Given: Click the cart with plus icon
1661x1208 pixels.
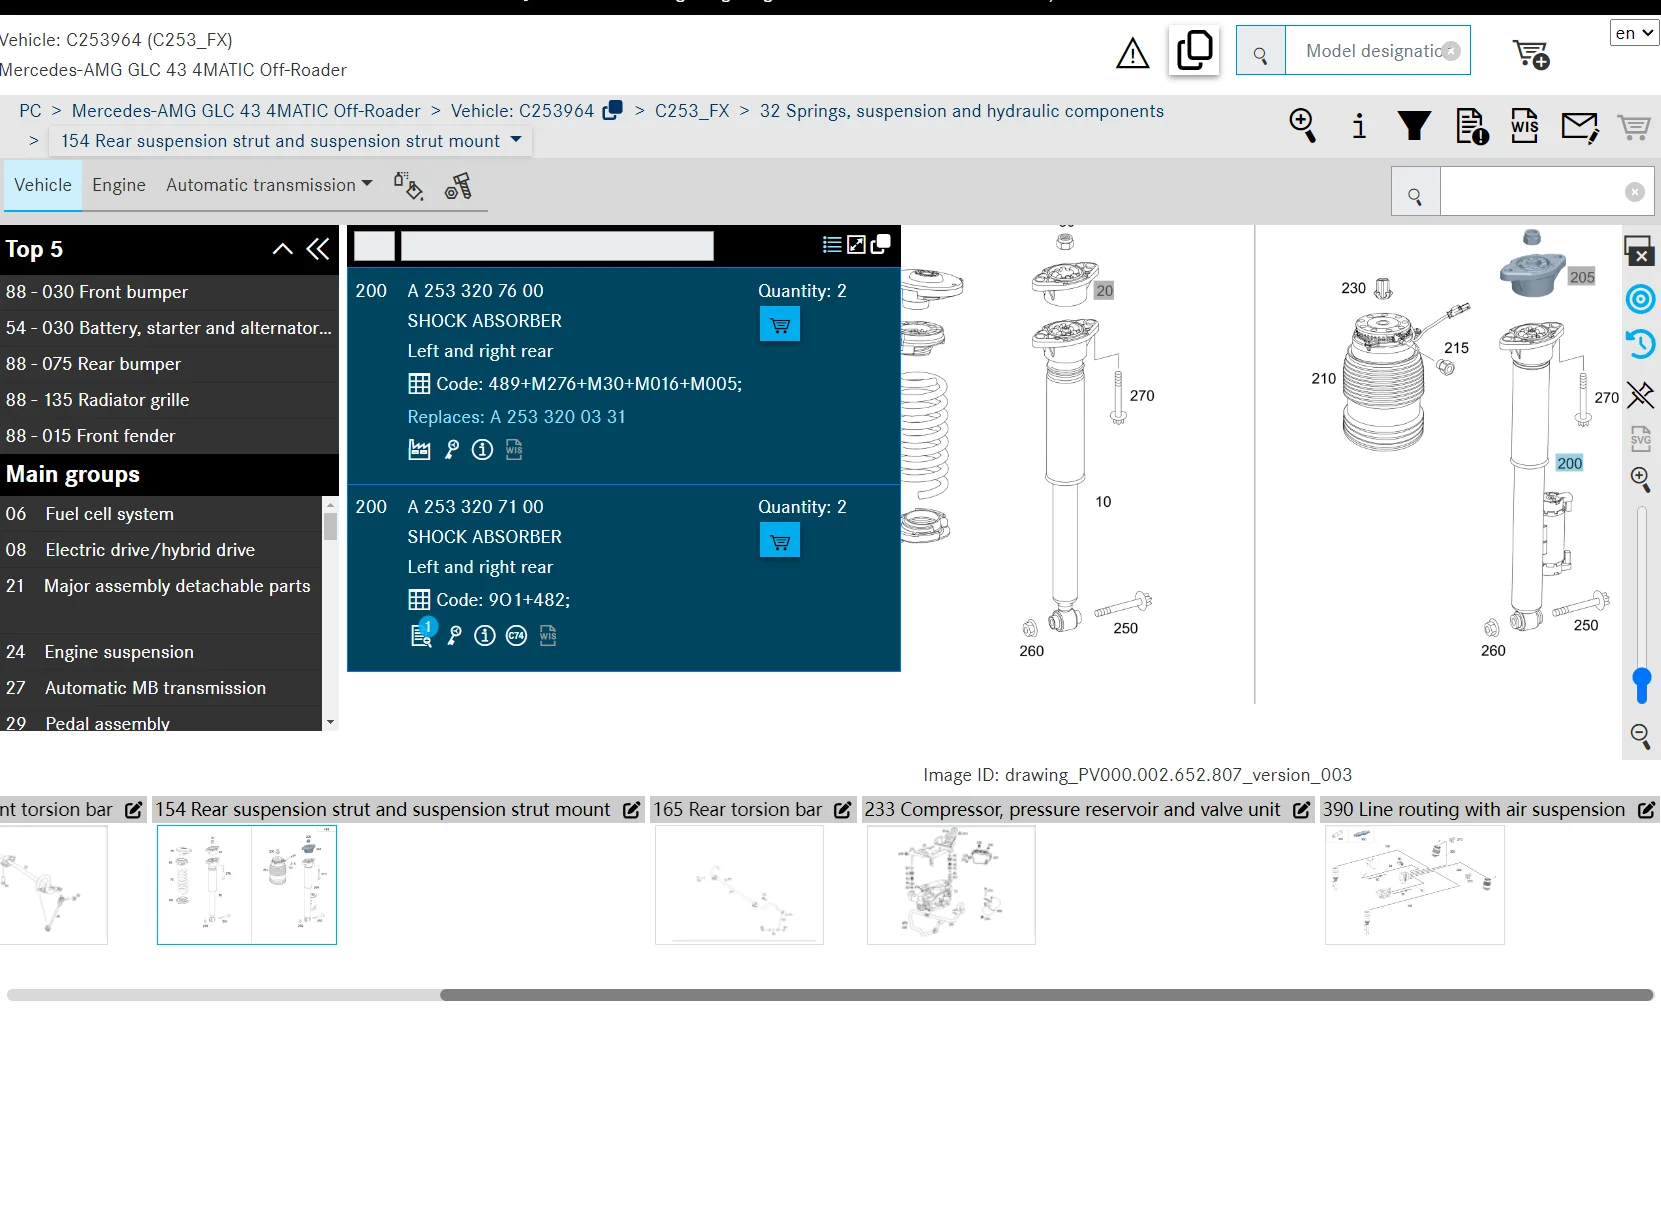Looking at the screenshot, I should pos(1530,54).
